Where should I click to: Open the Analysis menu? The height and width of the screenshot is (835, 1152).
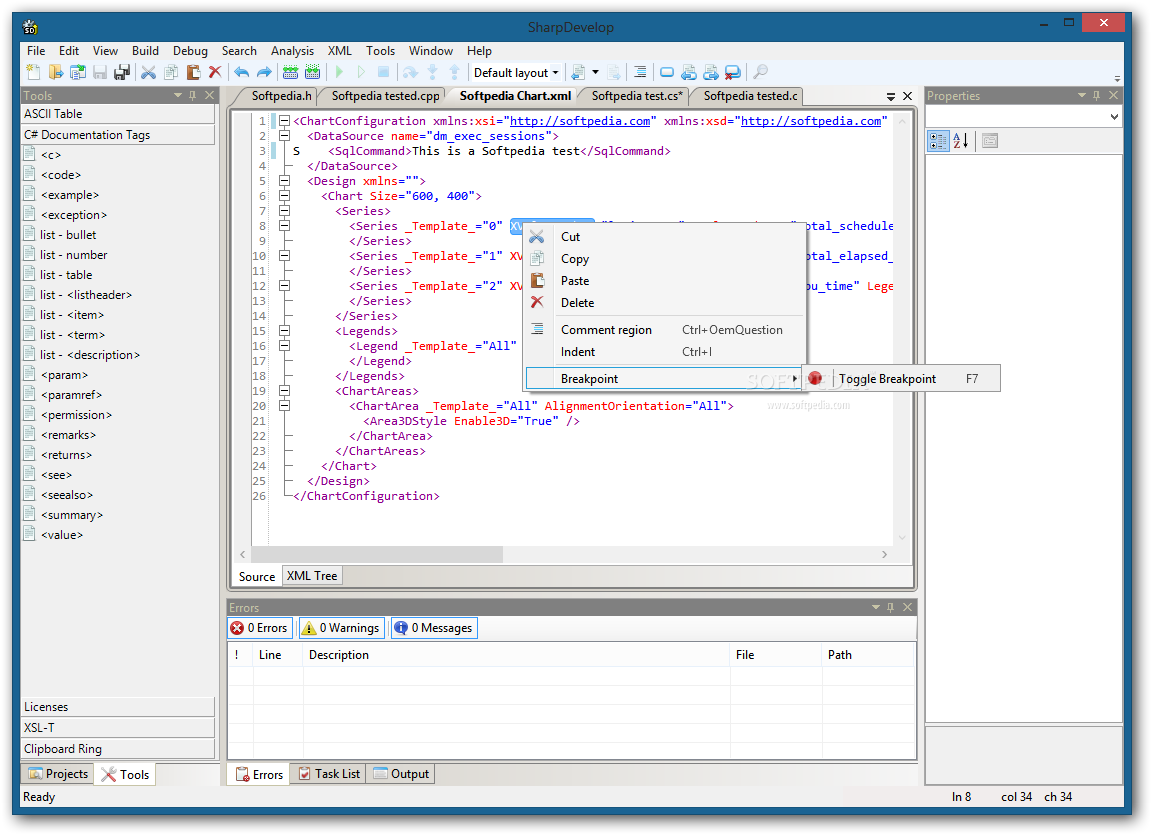click(x=292, y=51)
